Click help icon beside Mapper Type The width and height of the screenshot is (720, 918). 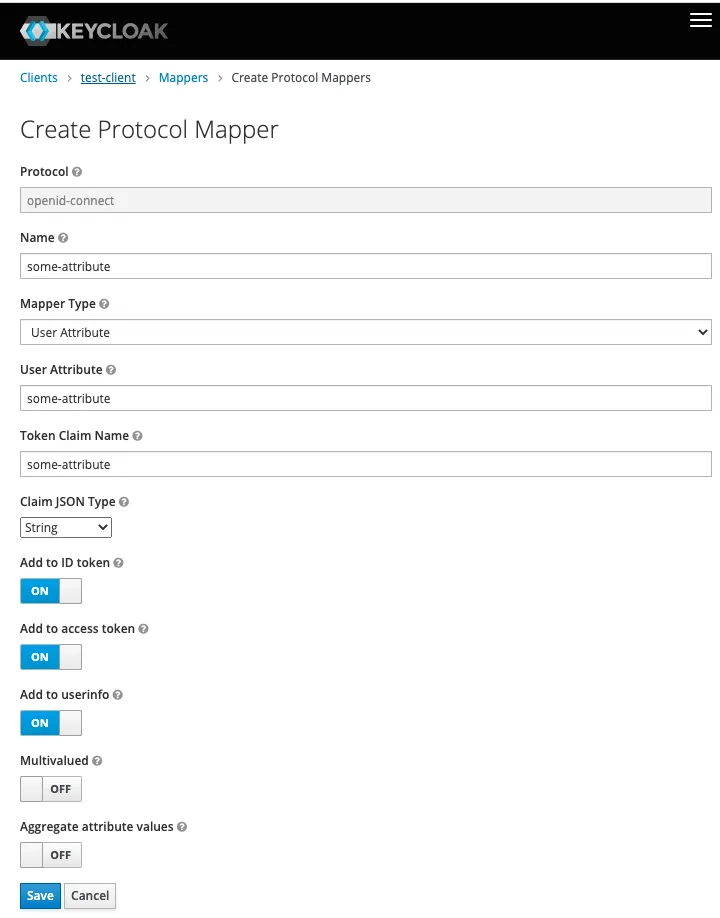pyautogui.click(x=104, y=304)
